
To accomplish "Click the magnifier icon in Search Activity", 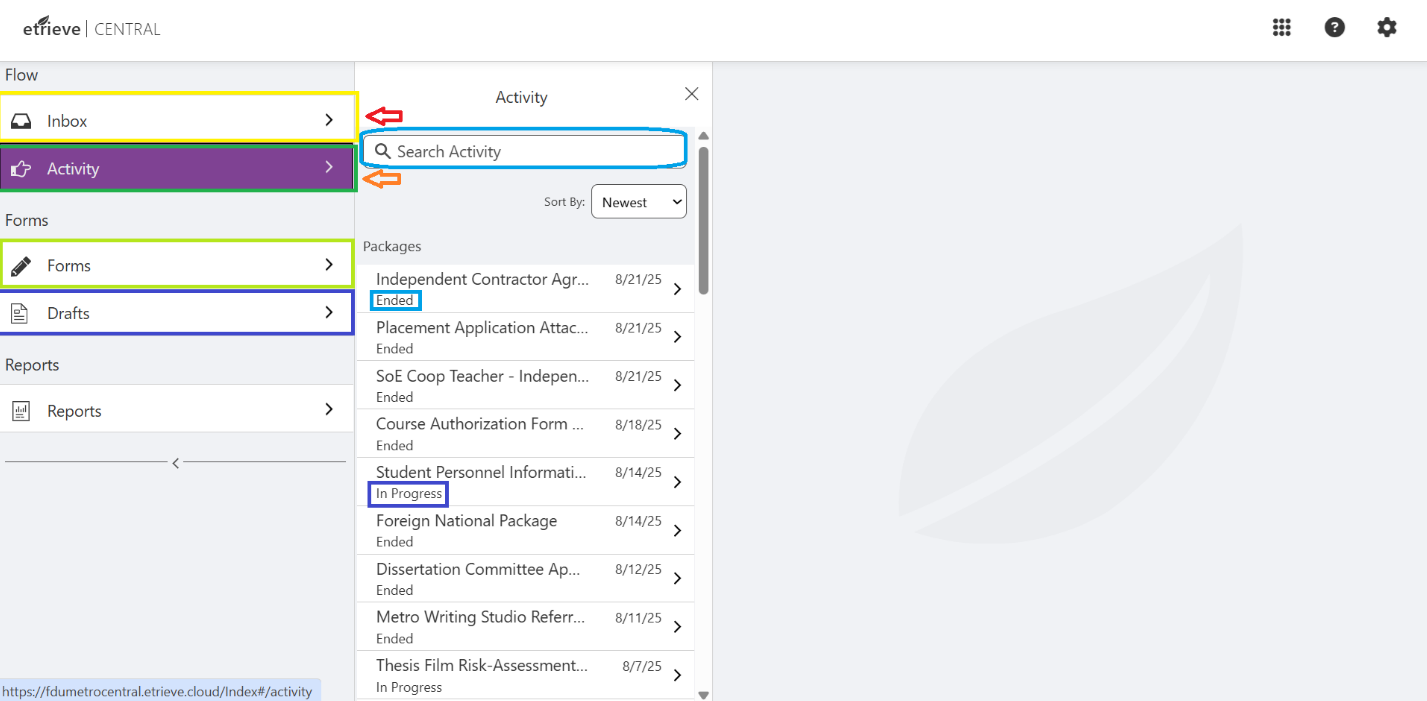I will coord(382,151).
